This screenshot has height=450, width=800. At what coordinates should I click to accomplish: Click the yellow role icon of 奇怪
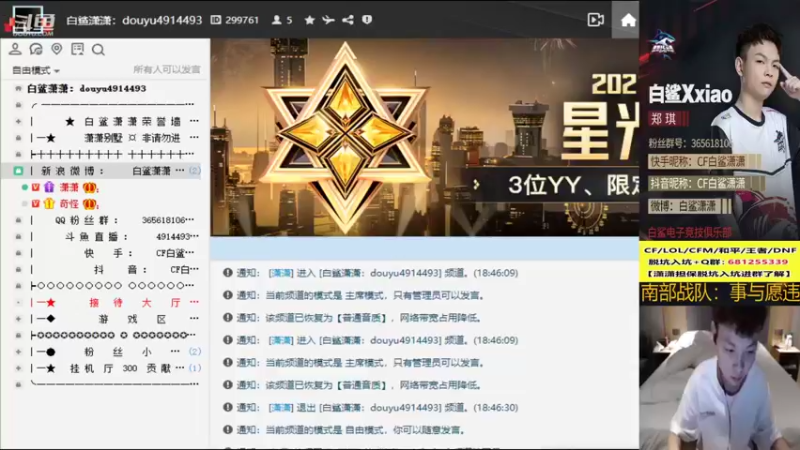(x=49, y=204)
